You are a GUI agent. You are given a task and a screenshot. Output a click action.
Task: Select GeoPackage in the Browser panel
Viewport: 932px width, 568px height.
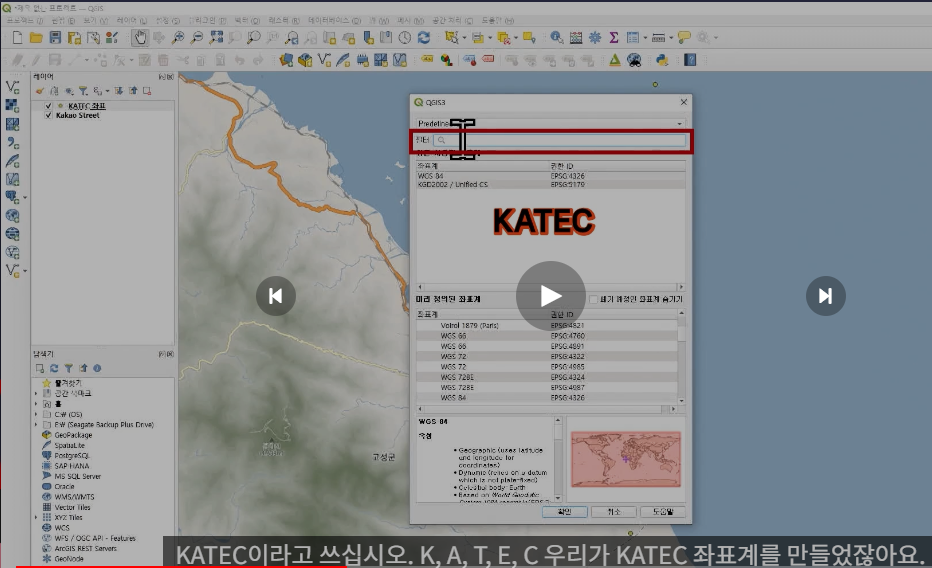73,435
